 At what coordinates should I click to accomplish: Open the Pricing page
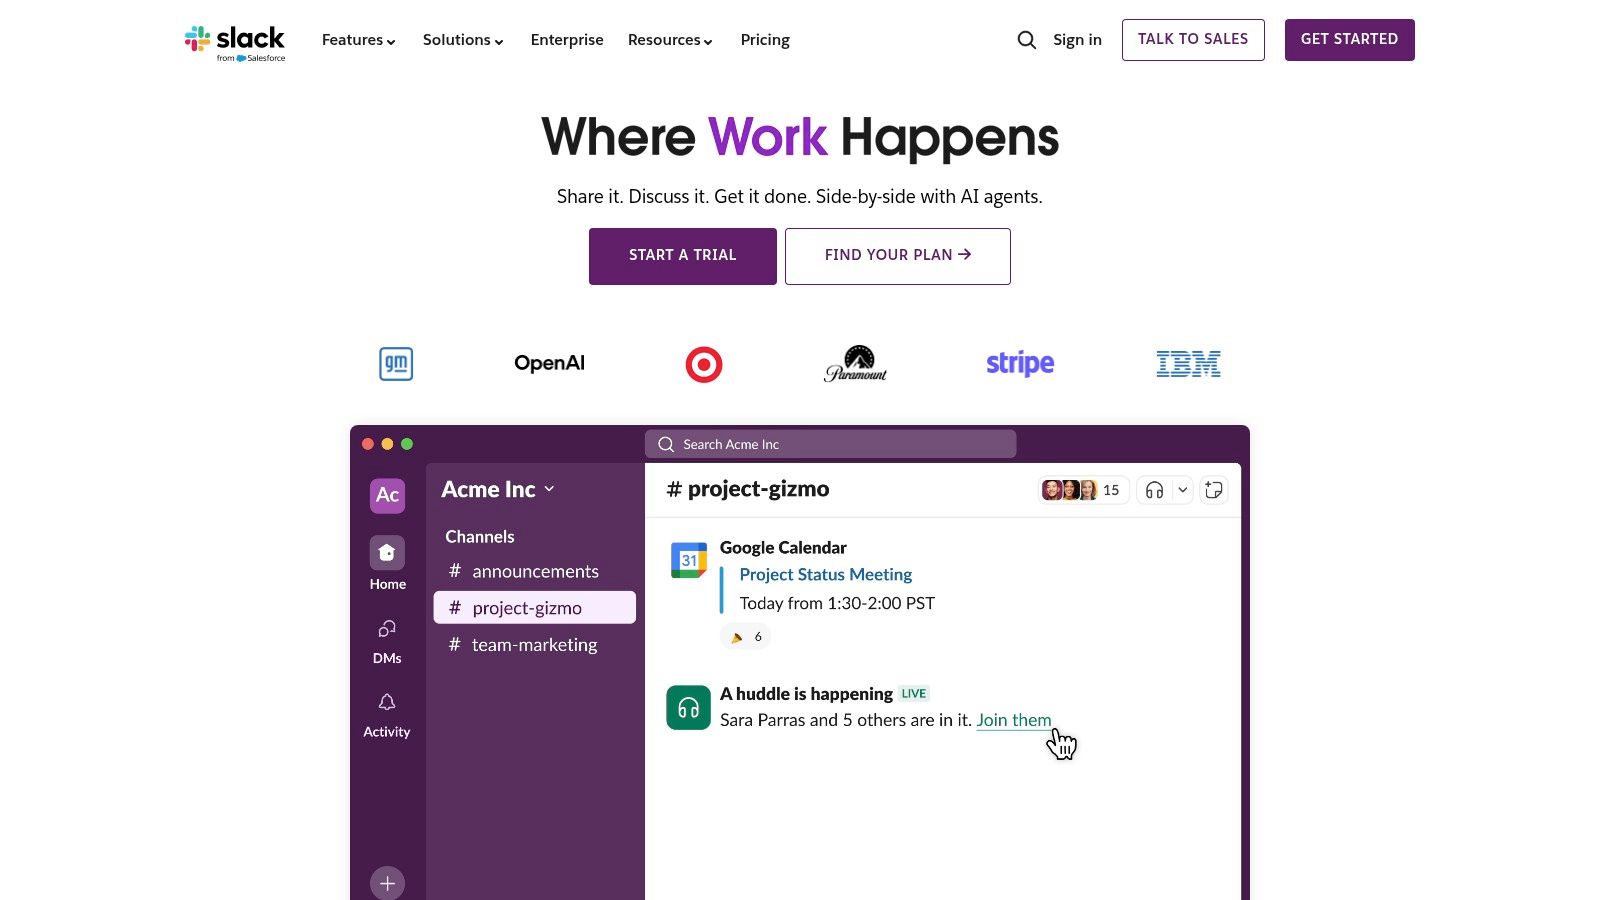coord(765,40)
